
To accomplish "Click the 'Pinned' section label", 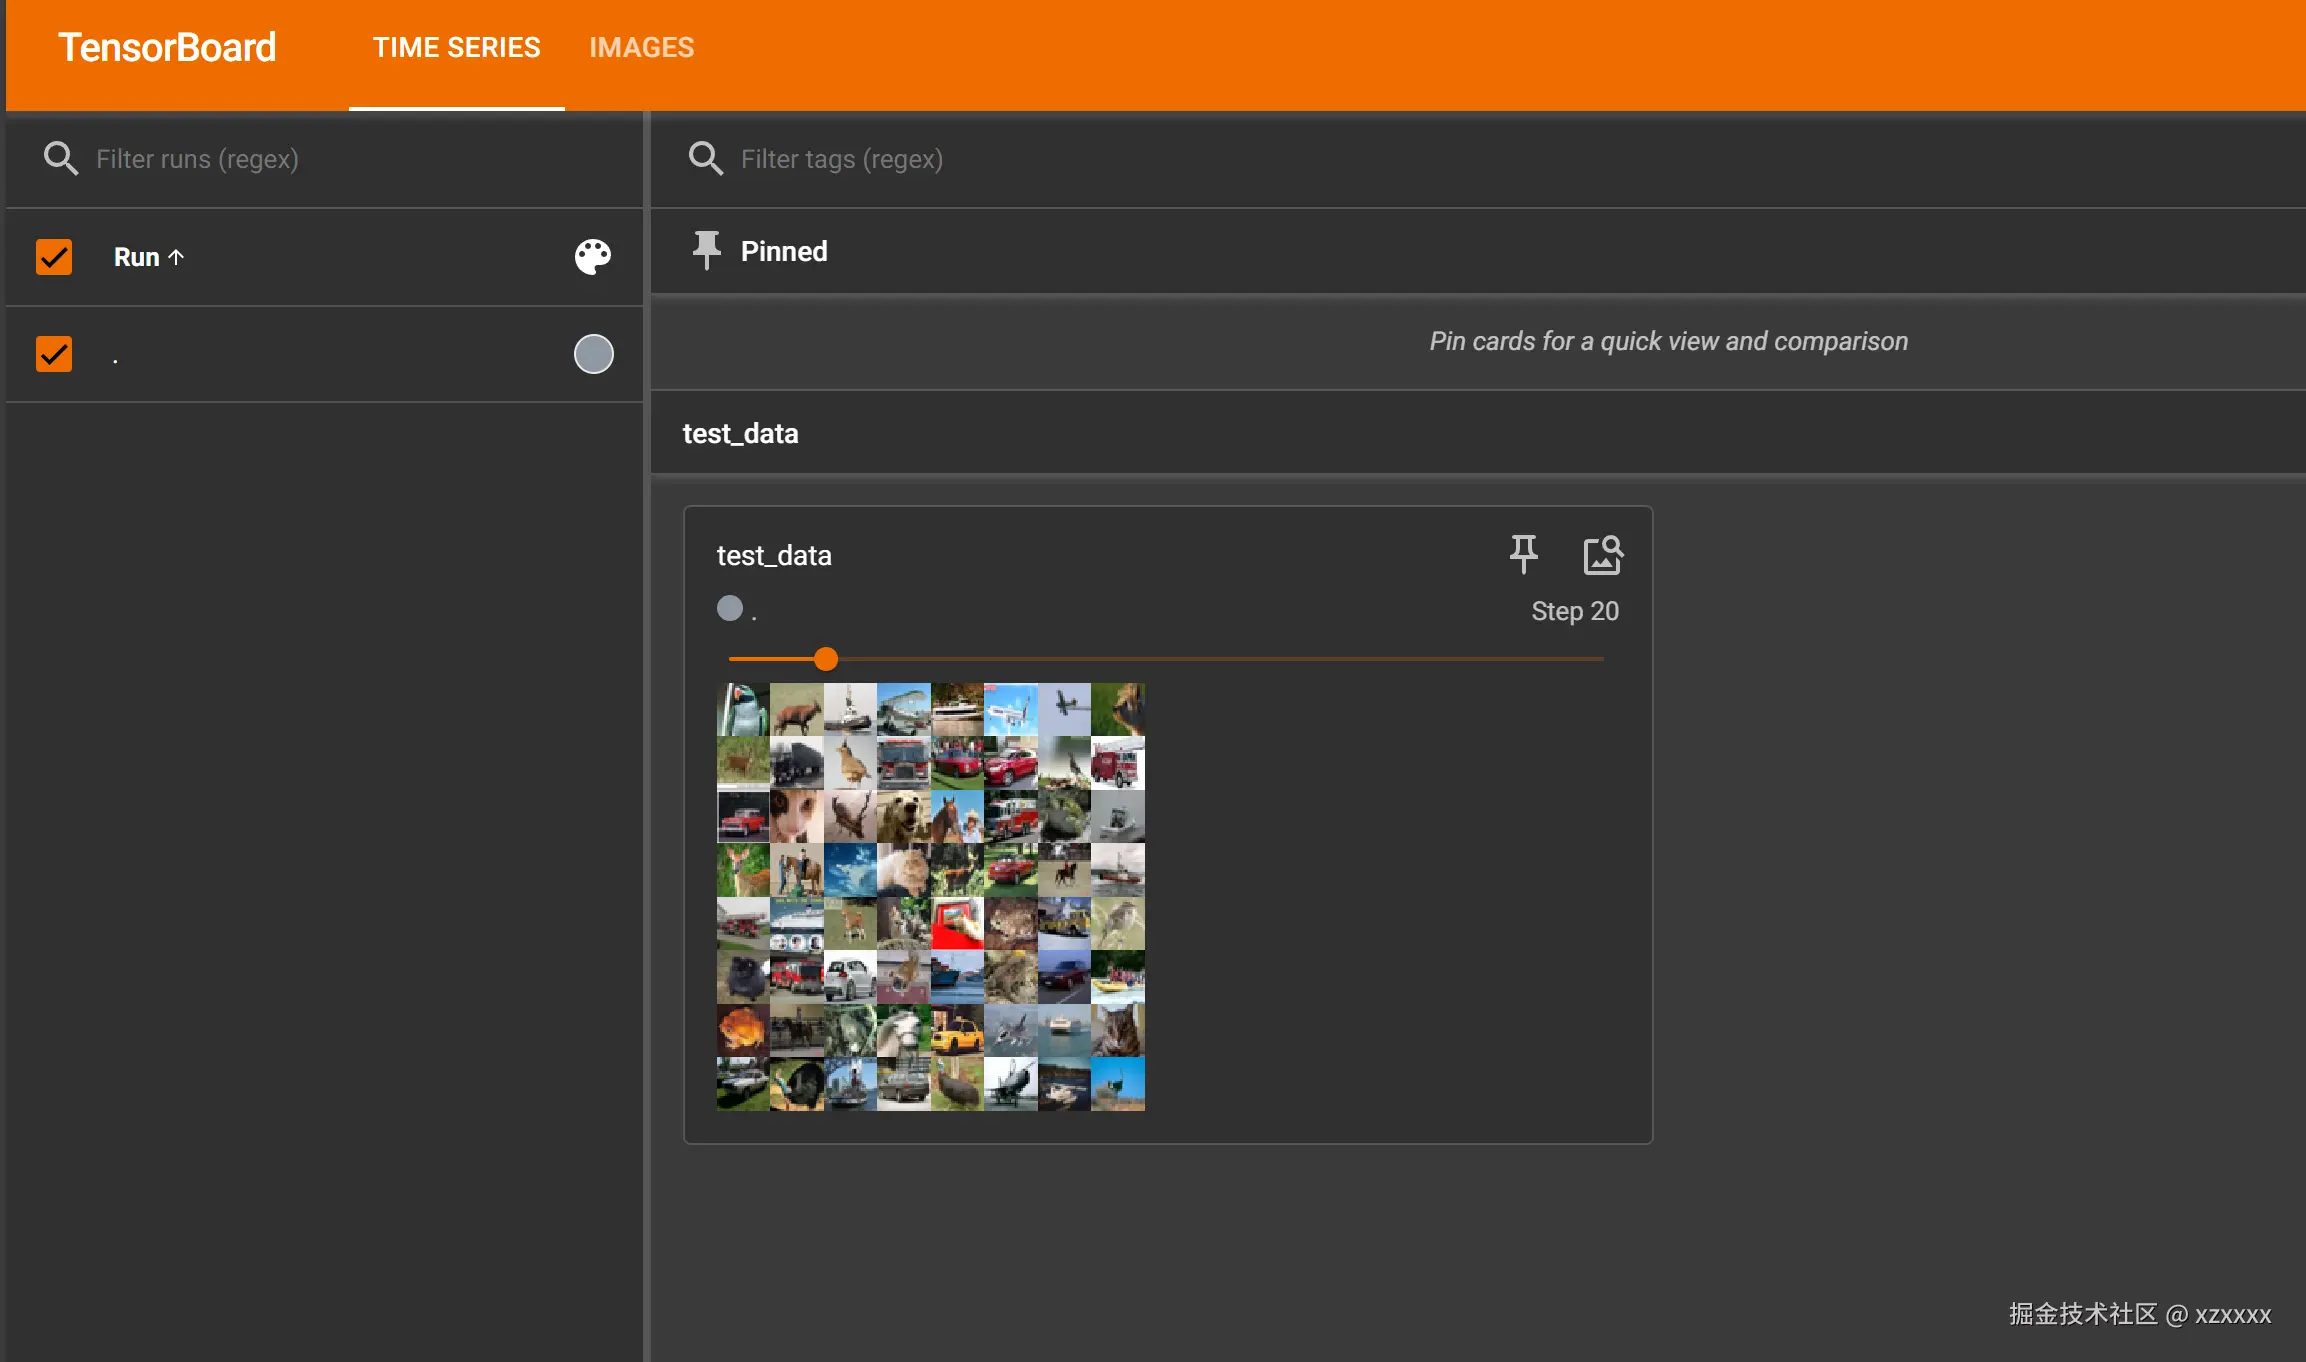I will 784,251.
